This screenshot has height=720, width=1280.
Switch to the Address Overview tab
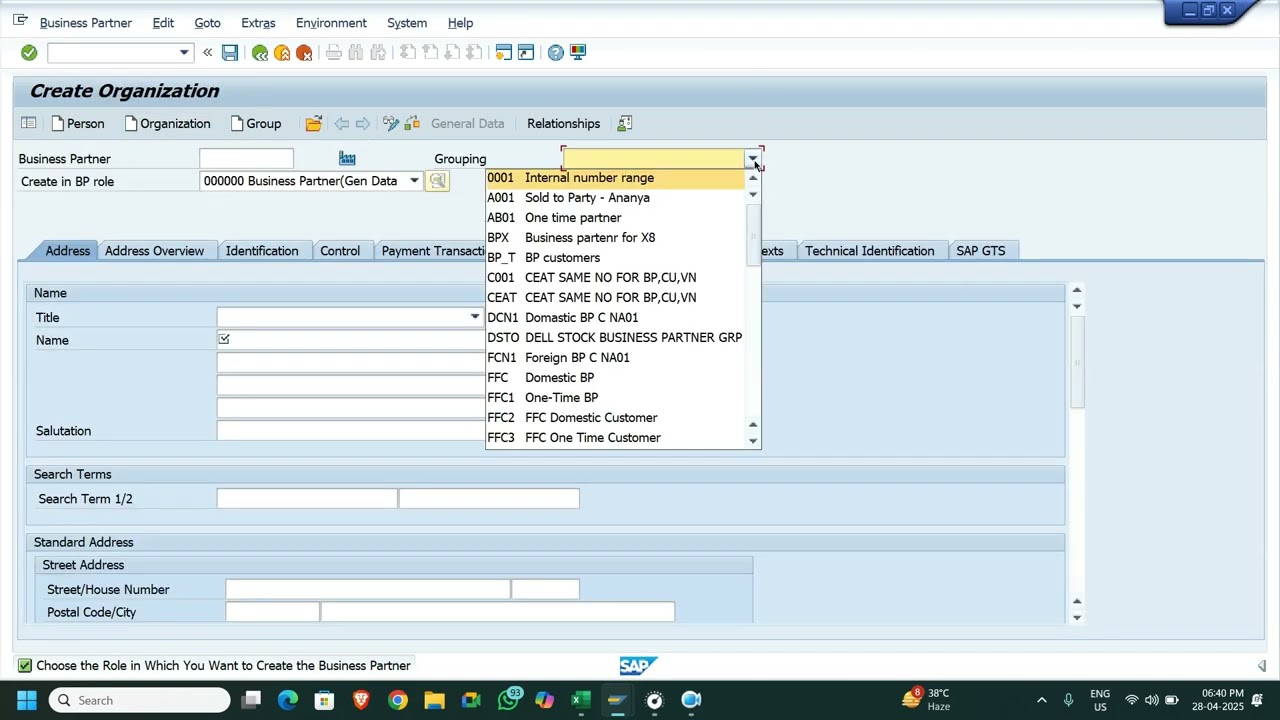click(154, 251)
